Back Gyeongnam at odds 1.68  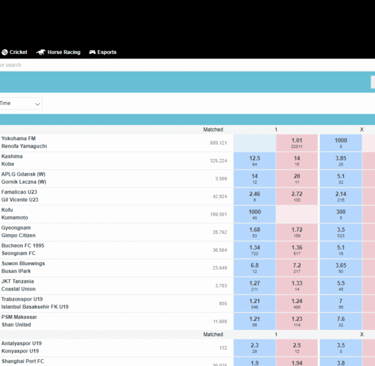coord(255,232)
